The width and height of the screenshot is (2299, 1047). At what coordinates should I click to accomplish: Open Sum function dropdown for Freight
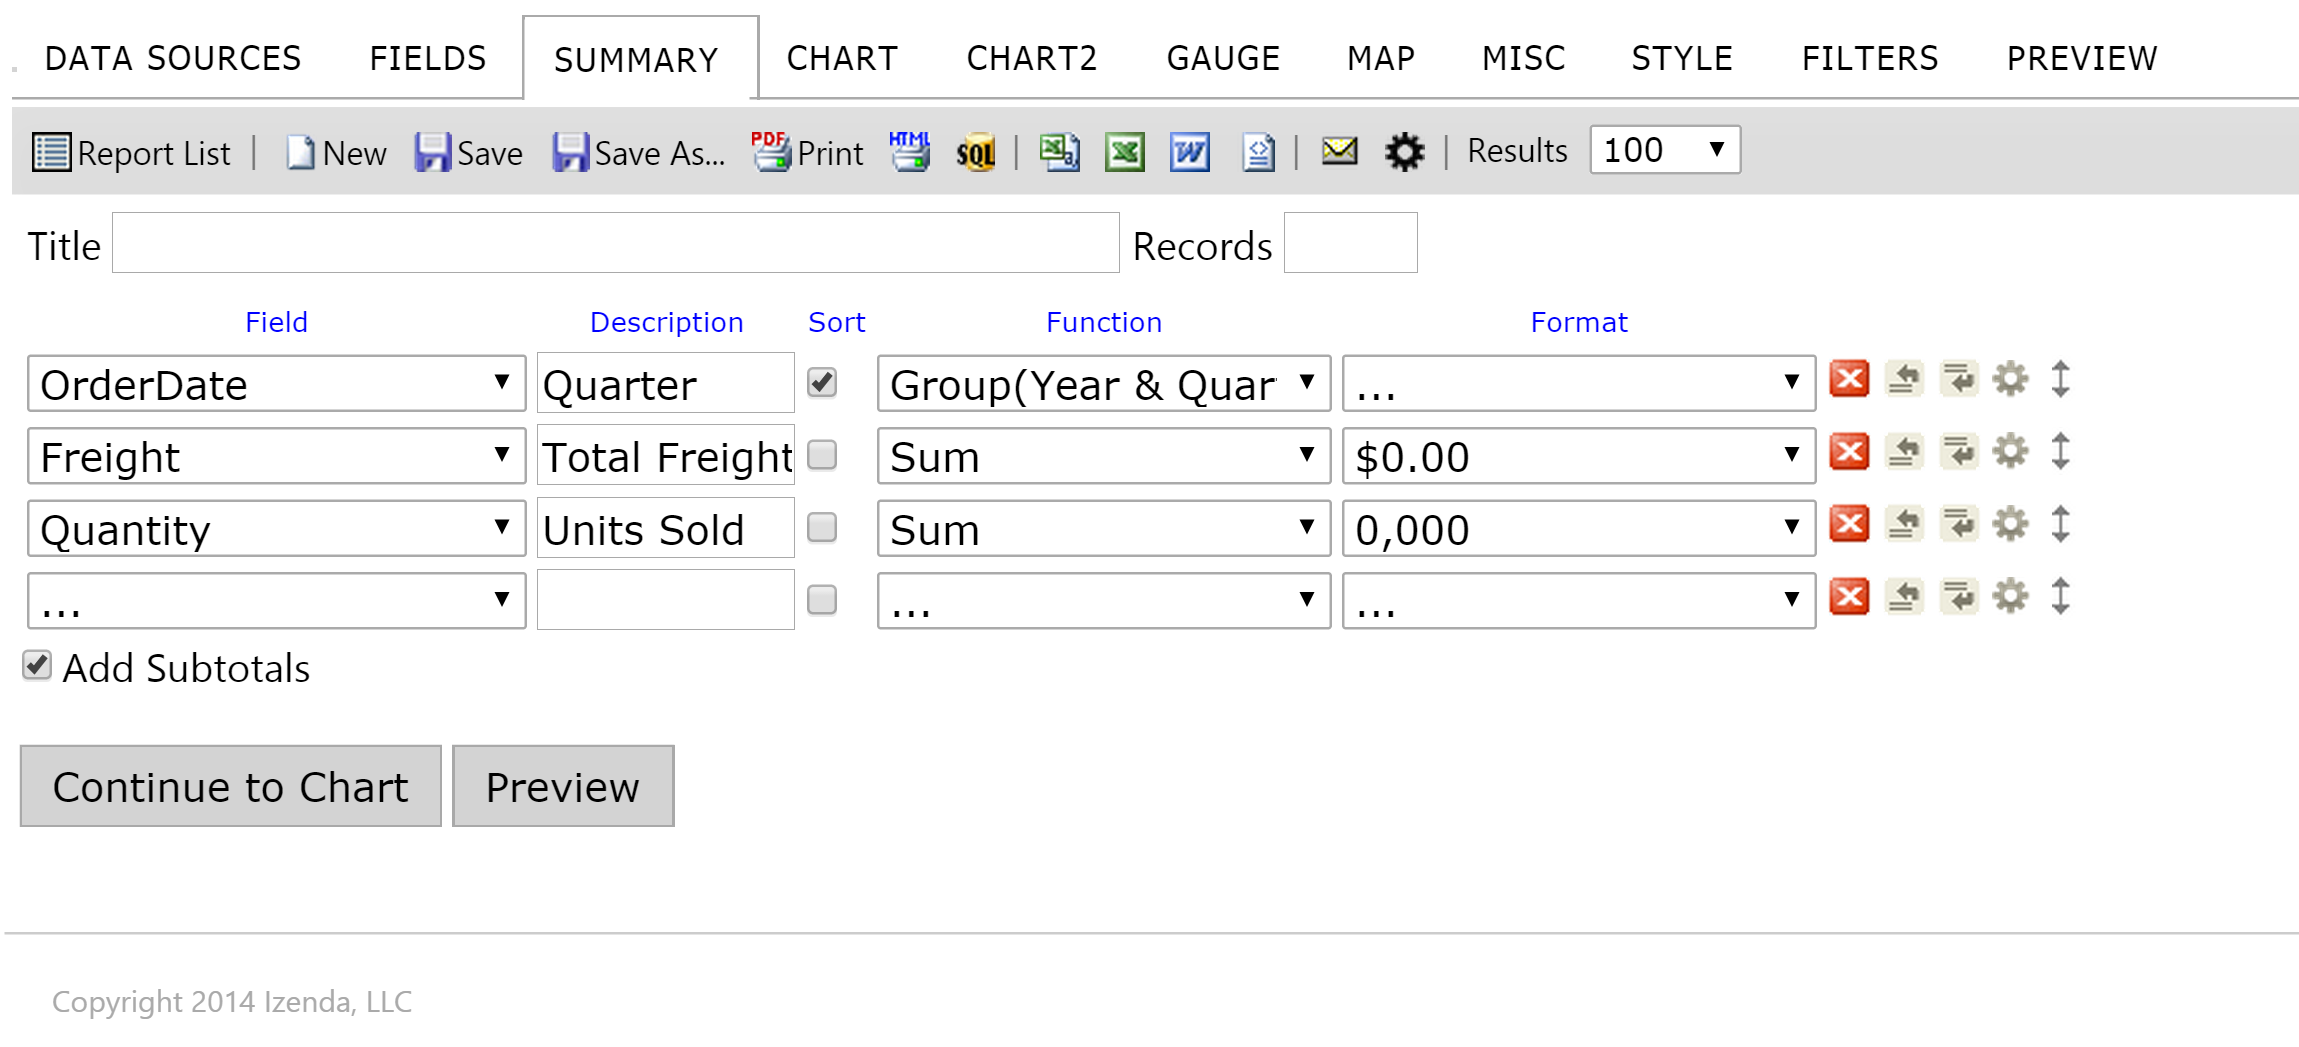(1103, 456)
